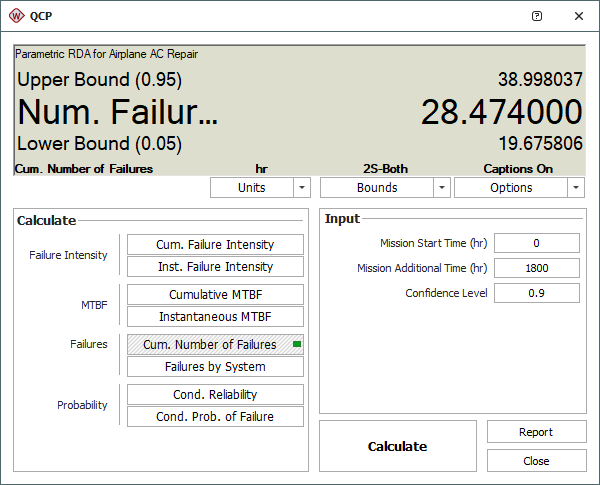
Task: Select Cond. Prob. of Failure option
Action: pos(215,417)
